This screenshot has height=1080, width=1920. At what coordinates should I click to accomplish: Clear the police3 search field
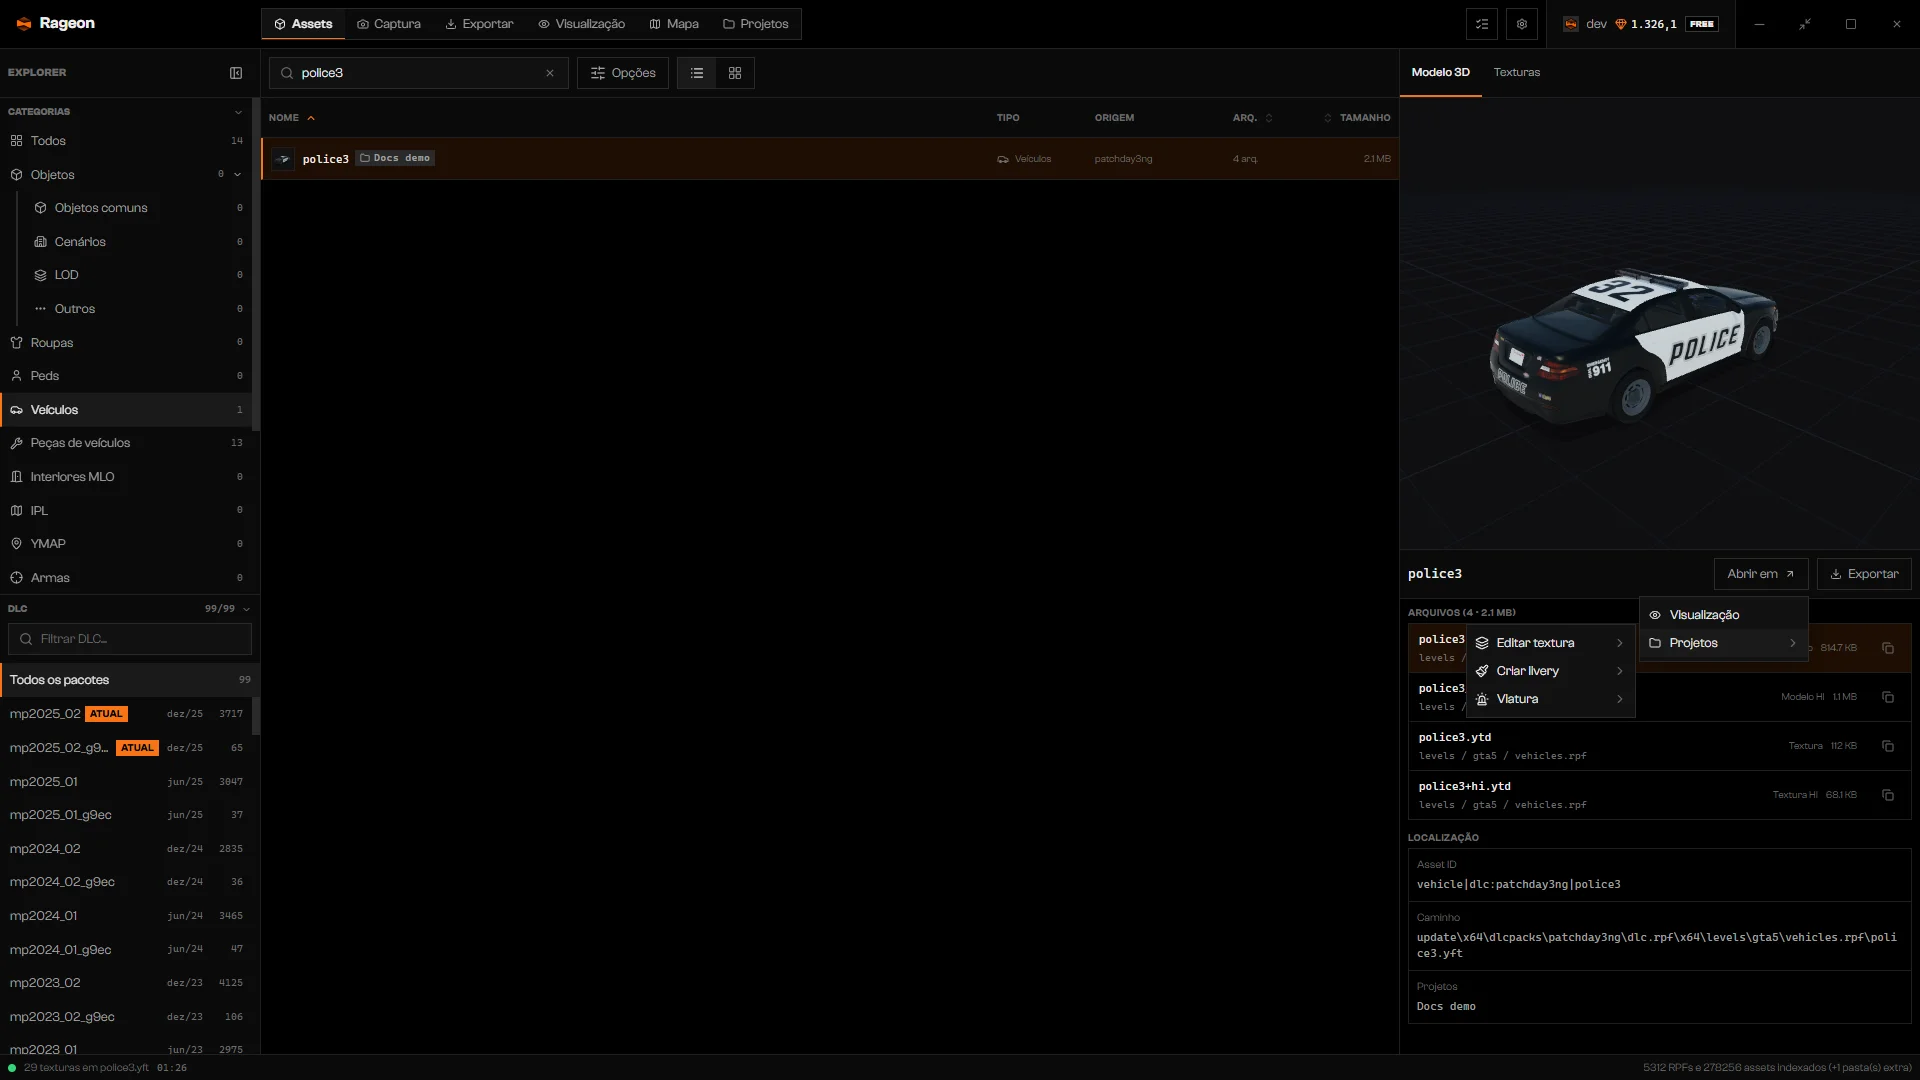[550, 73]
